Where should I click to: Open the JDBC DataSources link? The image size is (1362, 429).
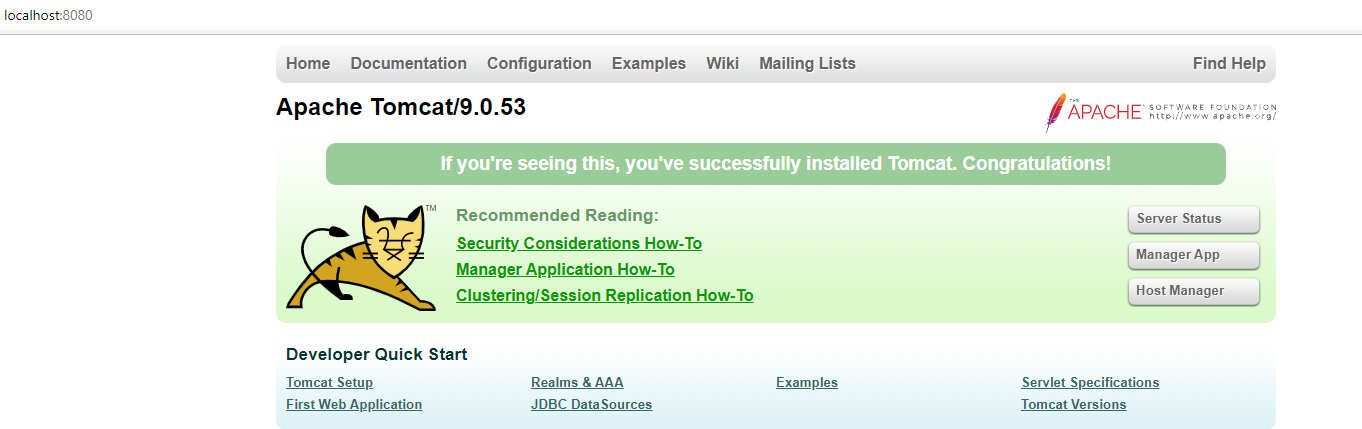coord(591,404)
